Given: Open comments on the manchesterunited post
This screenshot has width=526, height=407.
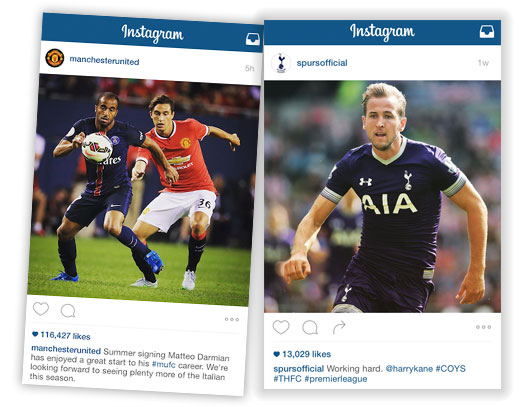Looking at the screenshot, I should (x=68, y=311).
